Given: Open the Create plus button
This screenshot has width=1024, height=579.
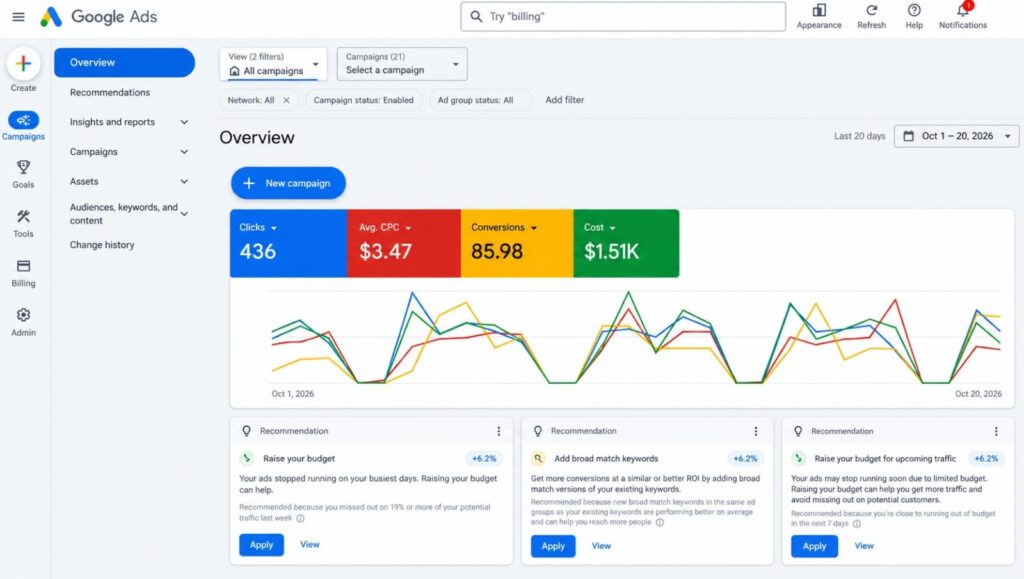Looking at the screenshot, I should coord(24,63).
